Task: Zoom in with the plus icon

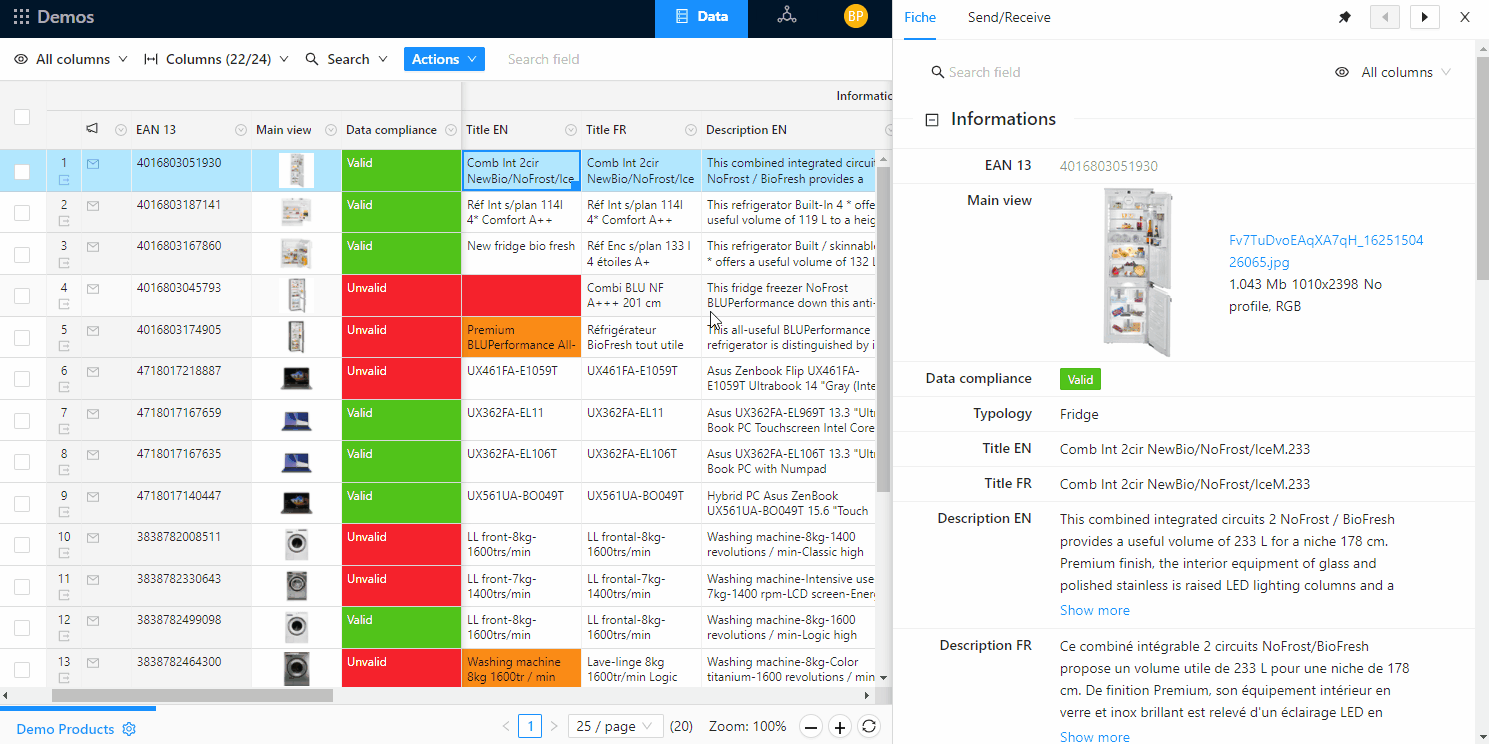Action: (x=840, y=727)
